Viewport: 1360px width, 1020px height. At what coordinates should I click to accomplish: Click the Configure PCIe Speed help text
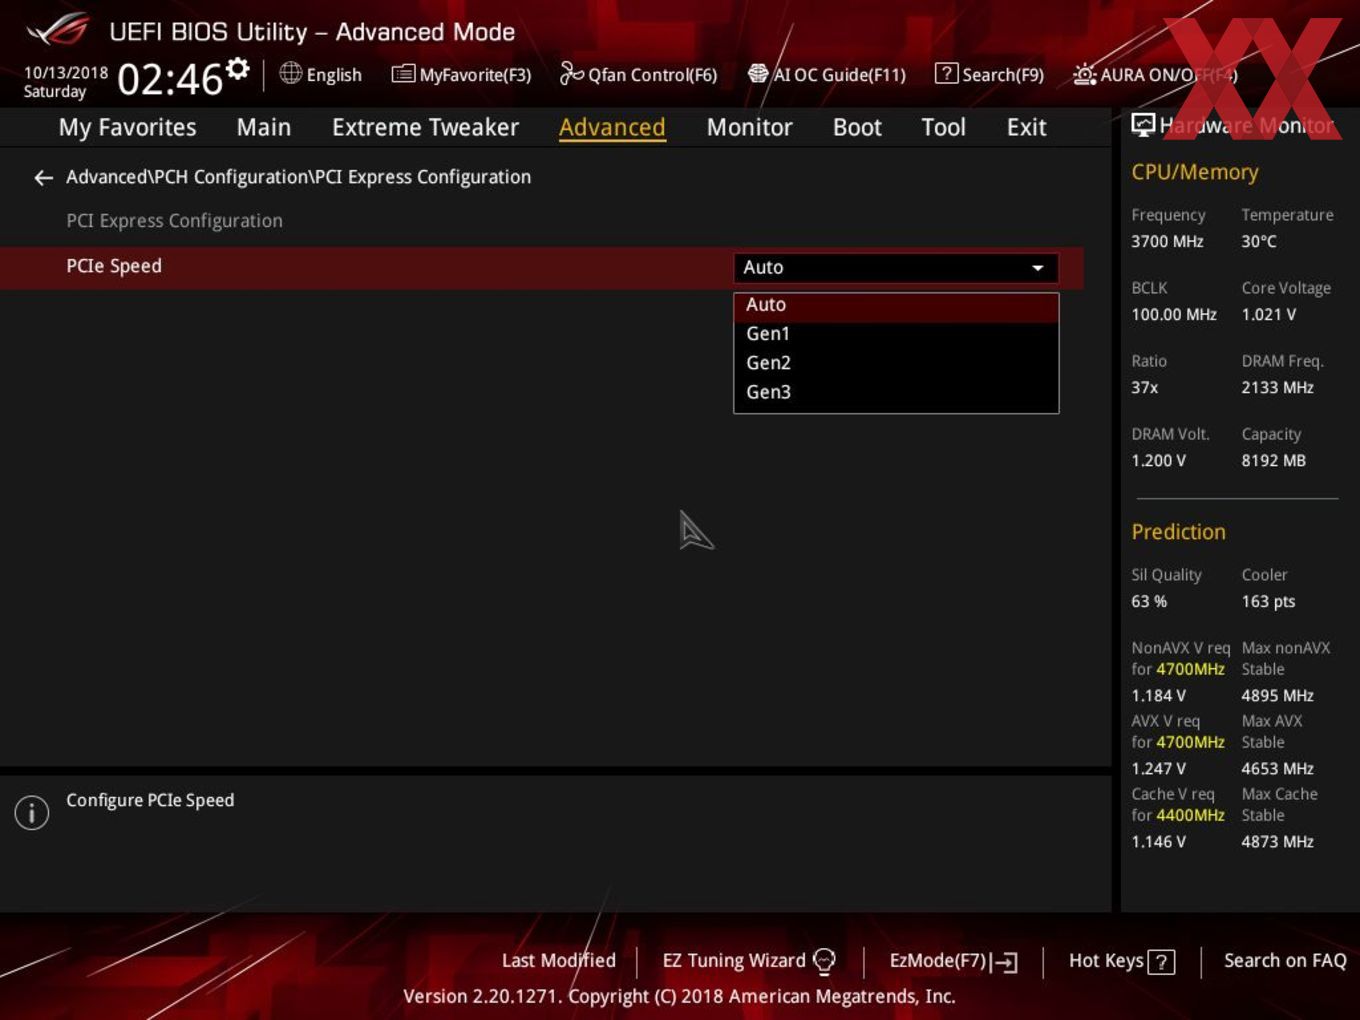150,800
